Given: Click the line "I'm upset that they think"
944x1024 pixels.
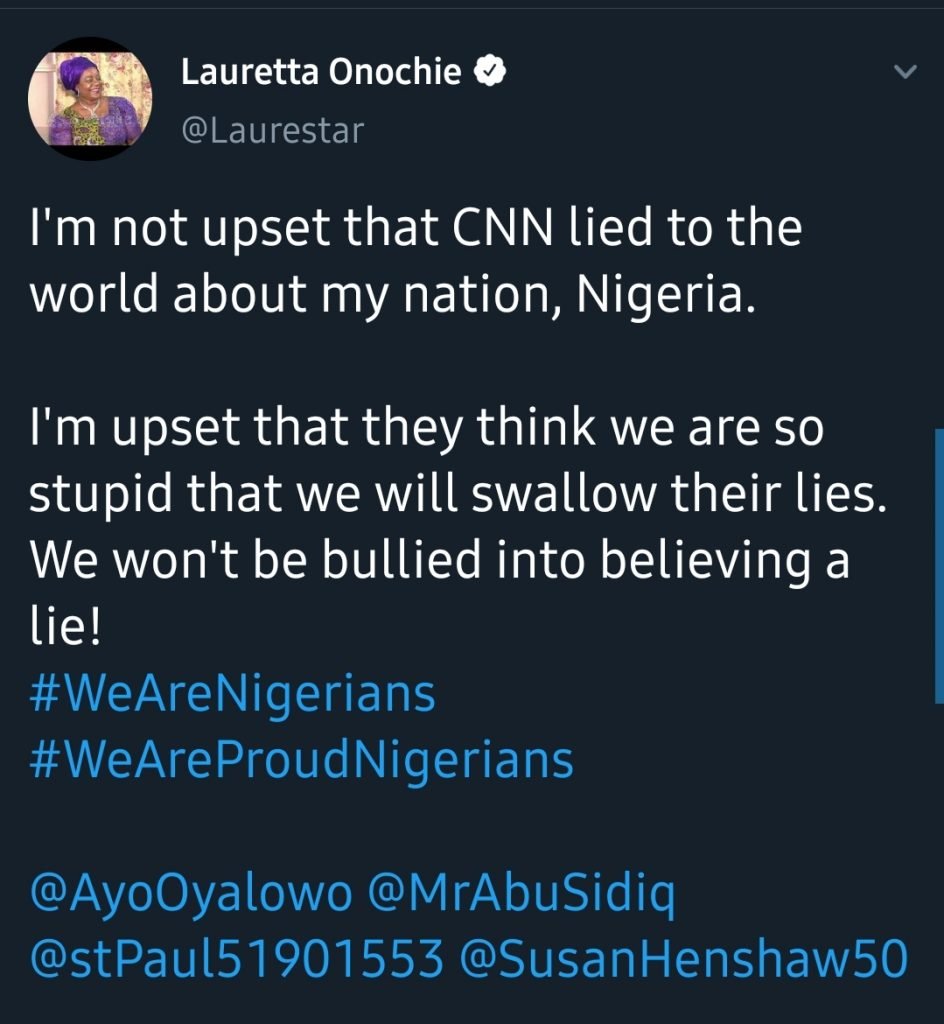Looking at the screenshot, I should tap(426, 430).
